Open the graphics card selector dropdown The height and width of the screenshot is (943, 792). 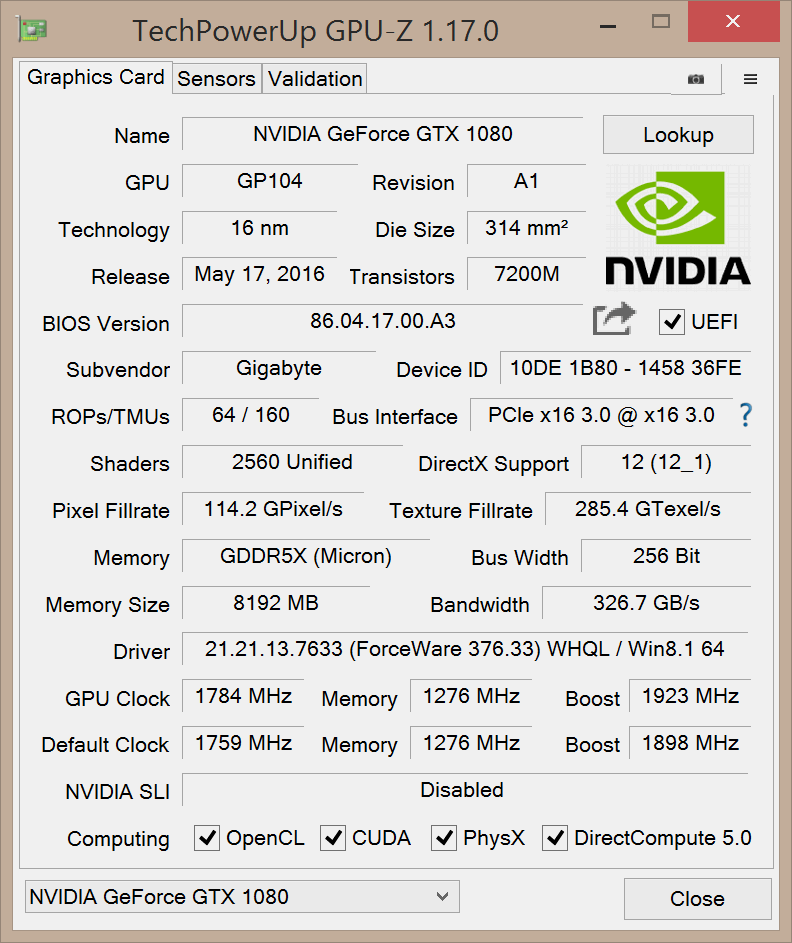pyautogui.click(x=240, y=897)
